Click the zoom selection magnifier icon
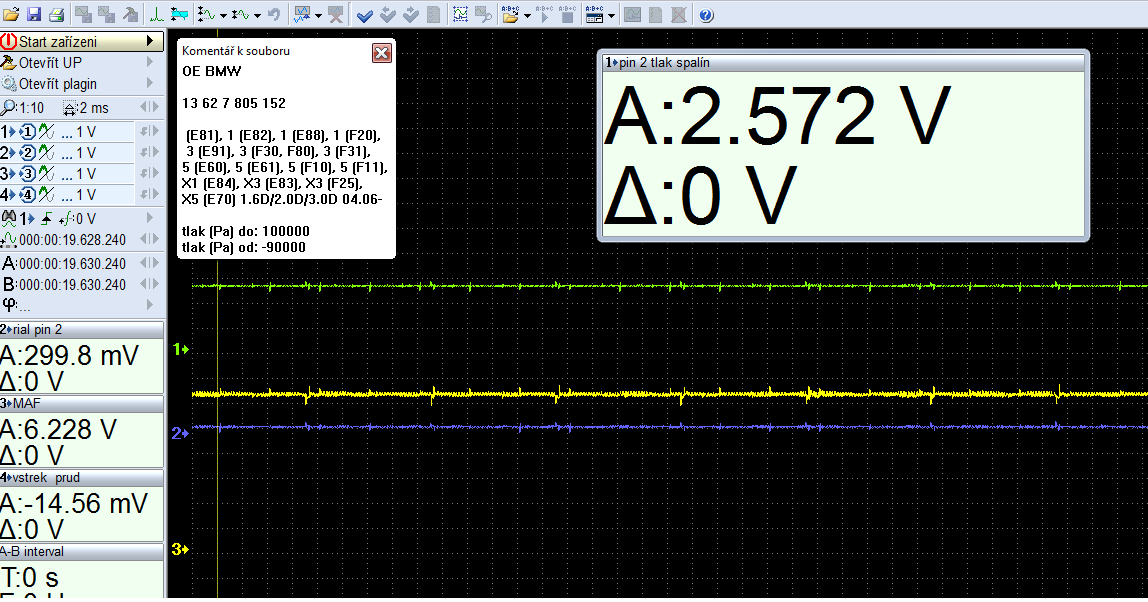Image resolution: width=1148 pixels, height=602 pixels. pos(483,14)
